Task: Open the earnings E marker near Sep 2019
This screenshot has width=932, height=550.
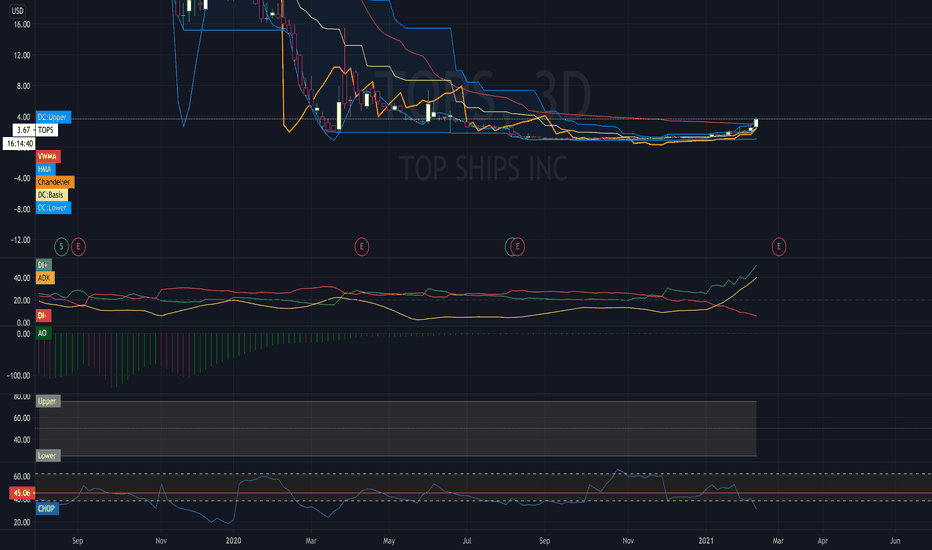Action: pos(78,246)
